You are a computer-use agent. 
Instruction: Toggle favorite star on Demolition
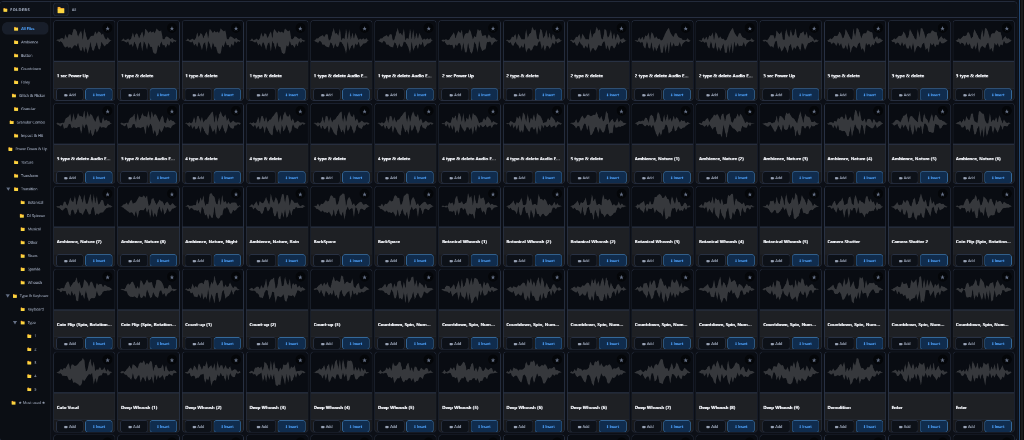coord(877,360)
